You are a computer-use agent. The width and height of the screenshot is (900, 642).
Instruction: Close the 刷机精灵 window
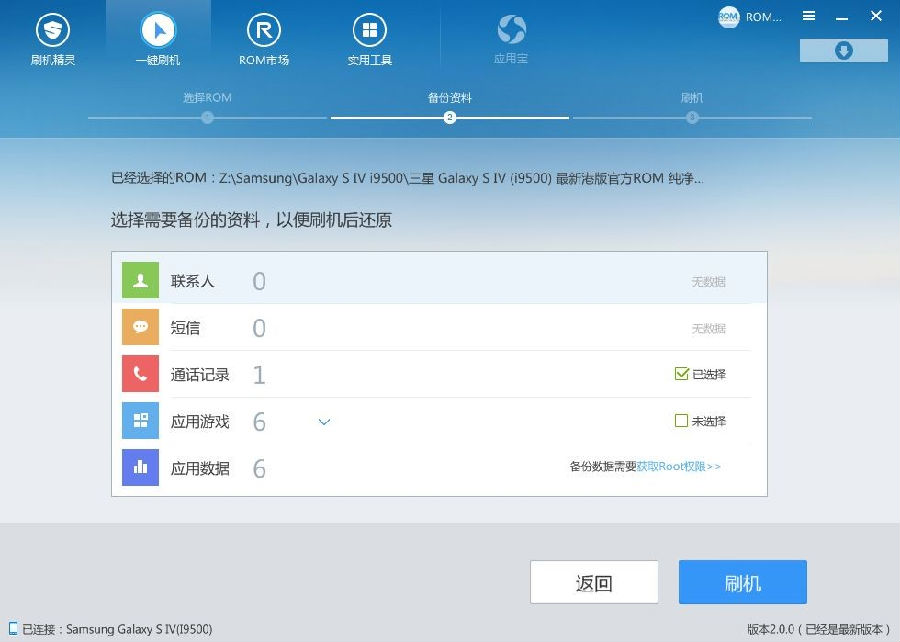pyautogui.click(x=876, y=16)
